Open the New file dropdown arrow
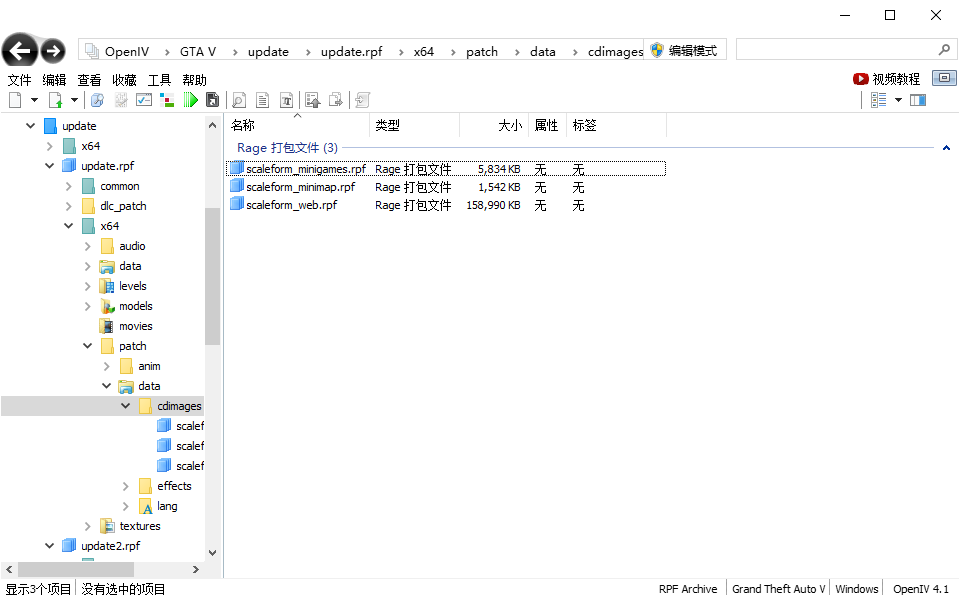 click(x=34, y=100)
